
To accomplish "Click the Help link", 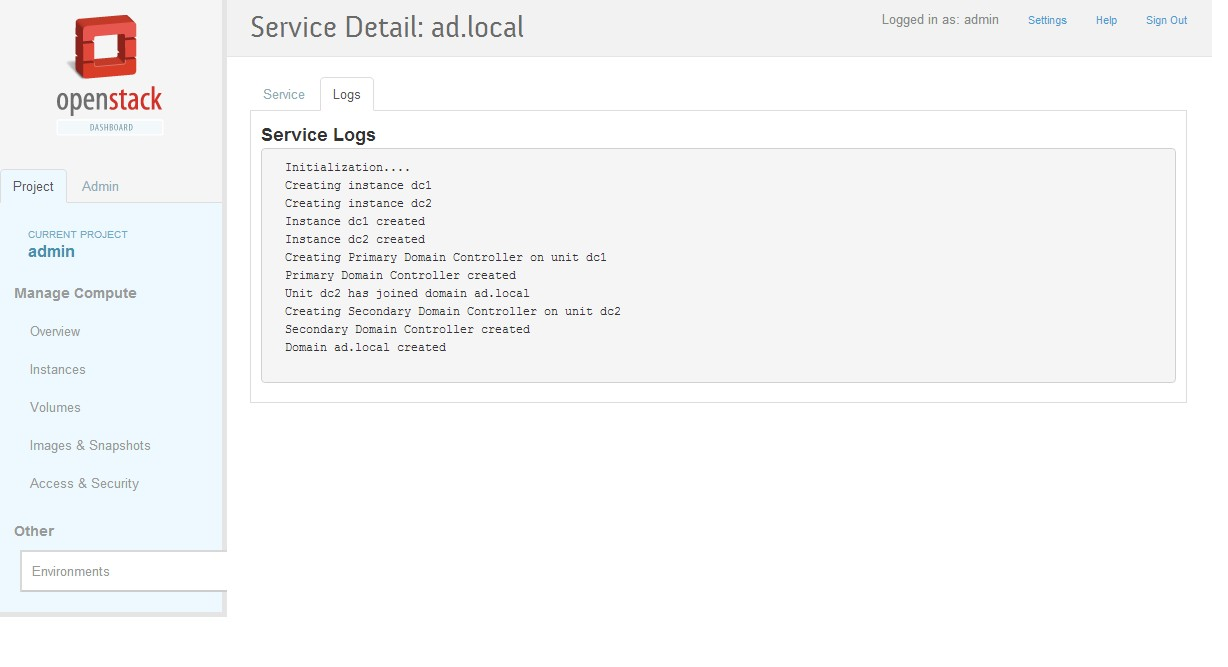I will coord(1106,21).
